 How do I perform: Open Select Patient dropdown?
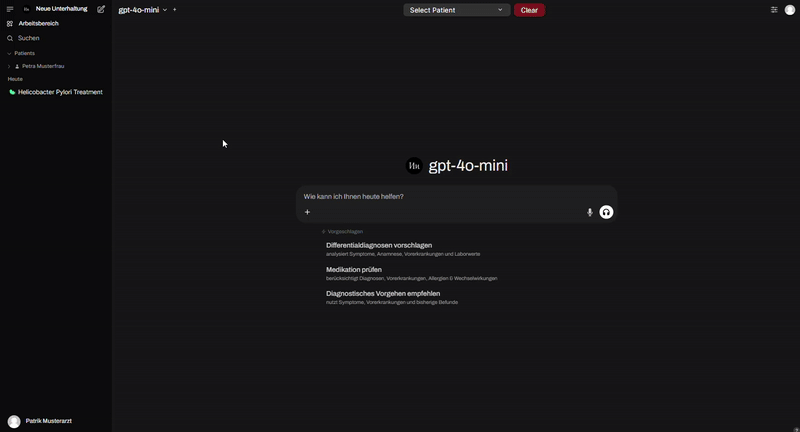(457, 10)
